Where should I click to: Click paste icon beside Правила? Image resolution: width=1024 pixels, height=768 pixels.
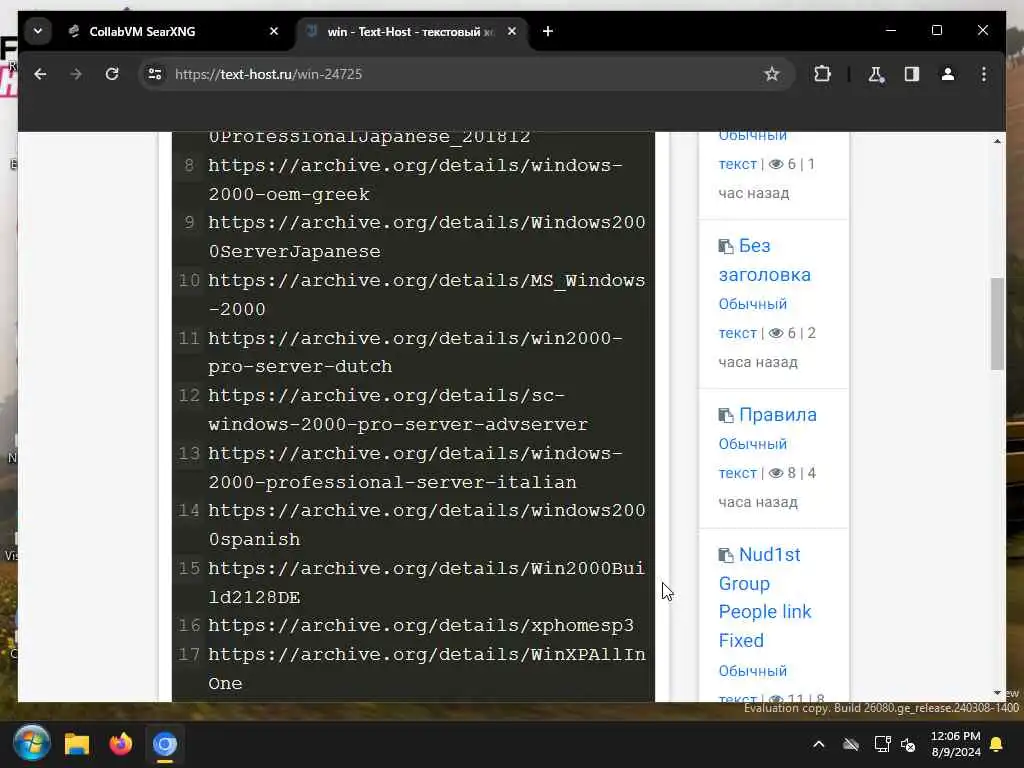coord(726,415)
